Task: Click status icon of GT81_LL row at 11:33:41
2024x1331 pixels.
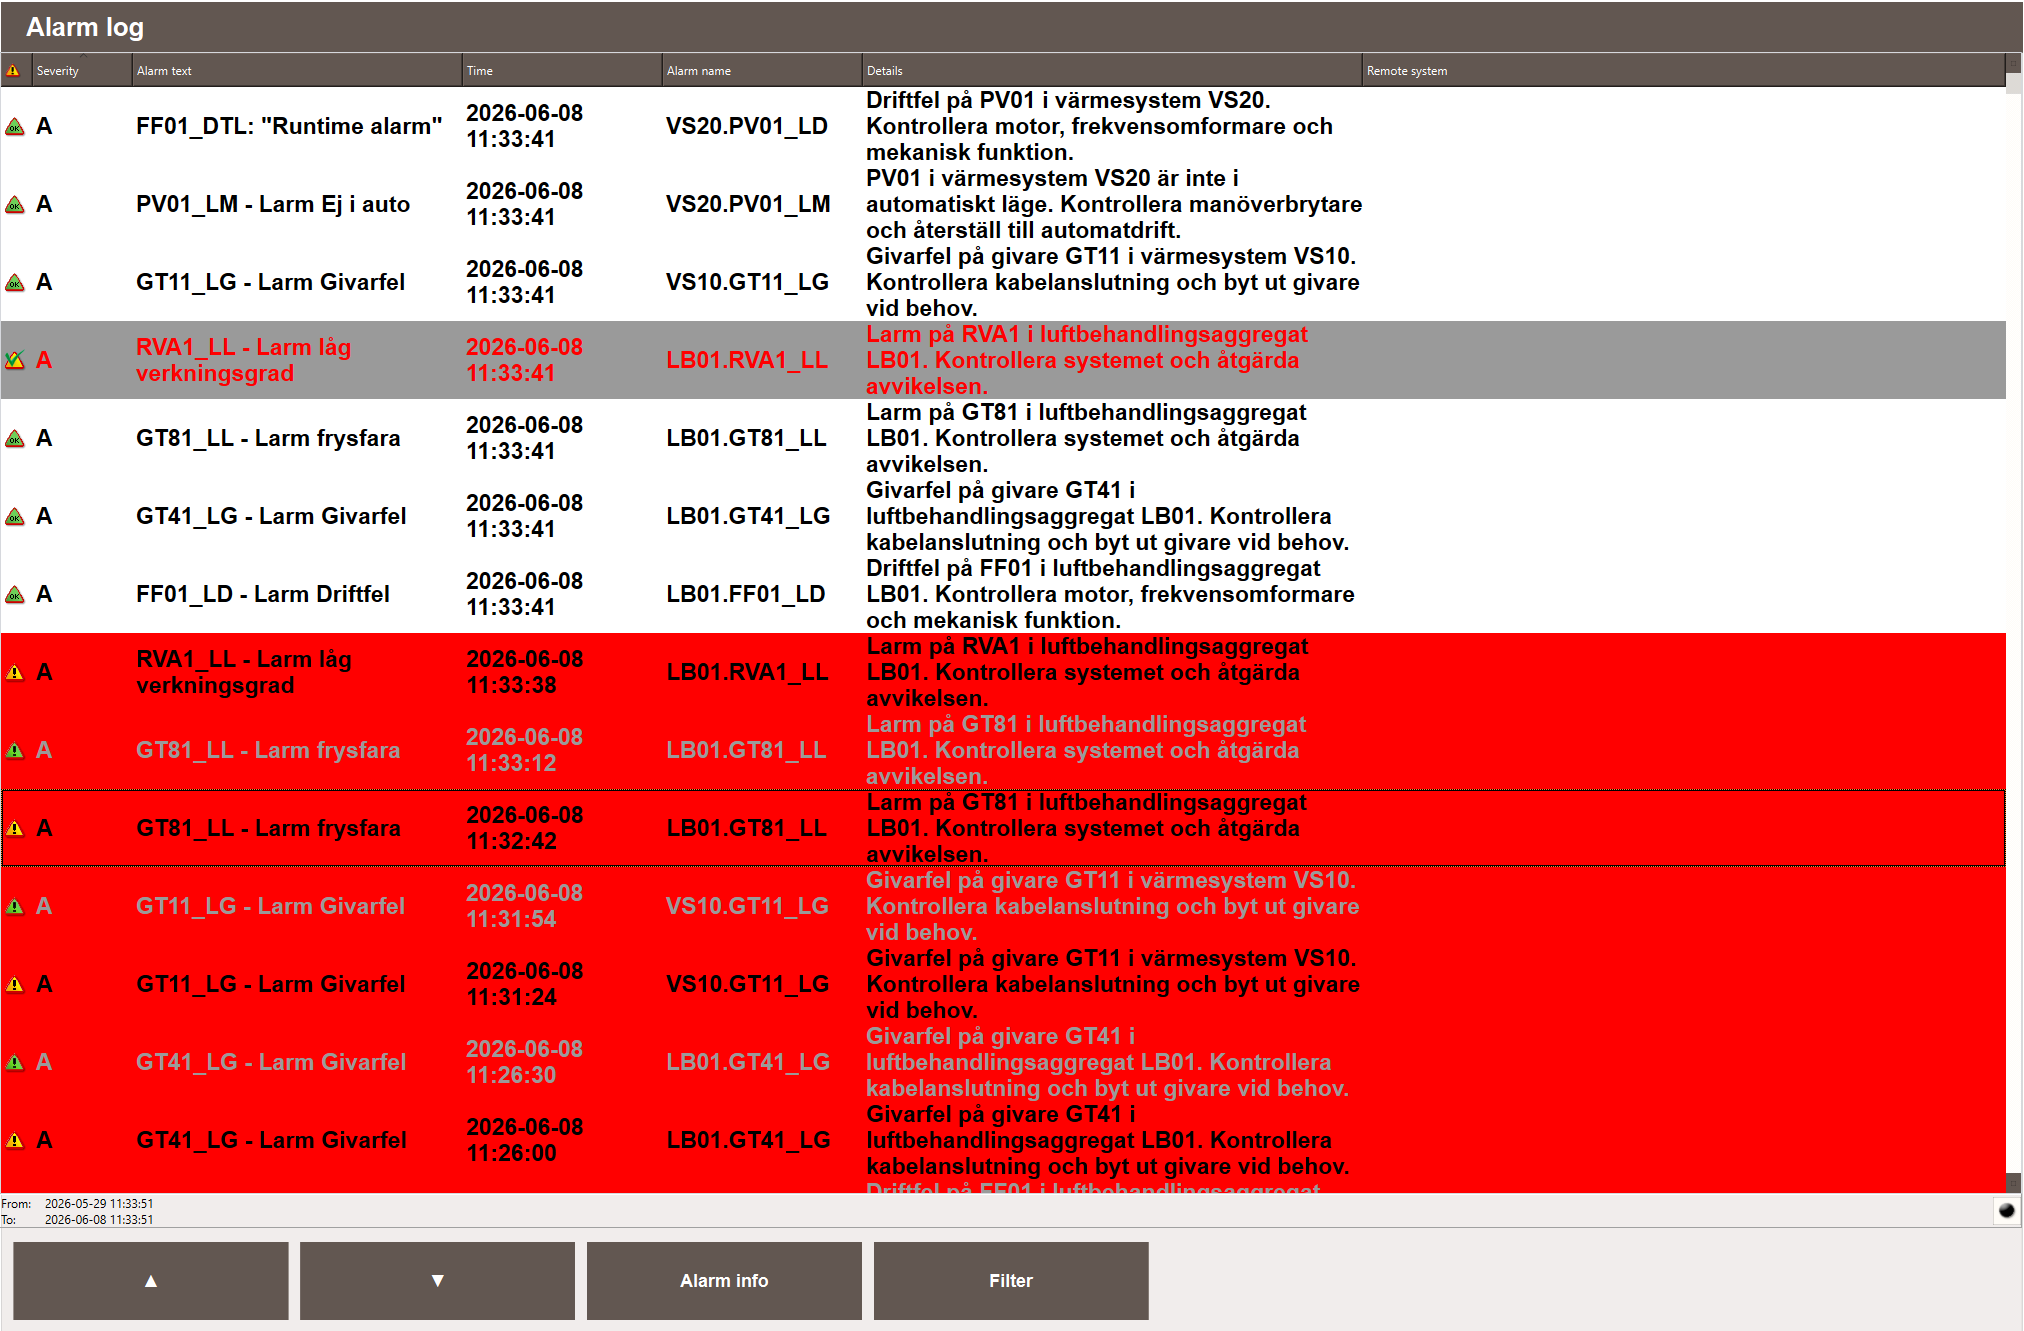Action: (15, 439)
